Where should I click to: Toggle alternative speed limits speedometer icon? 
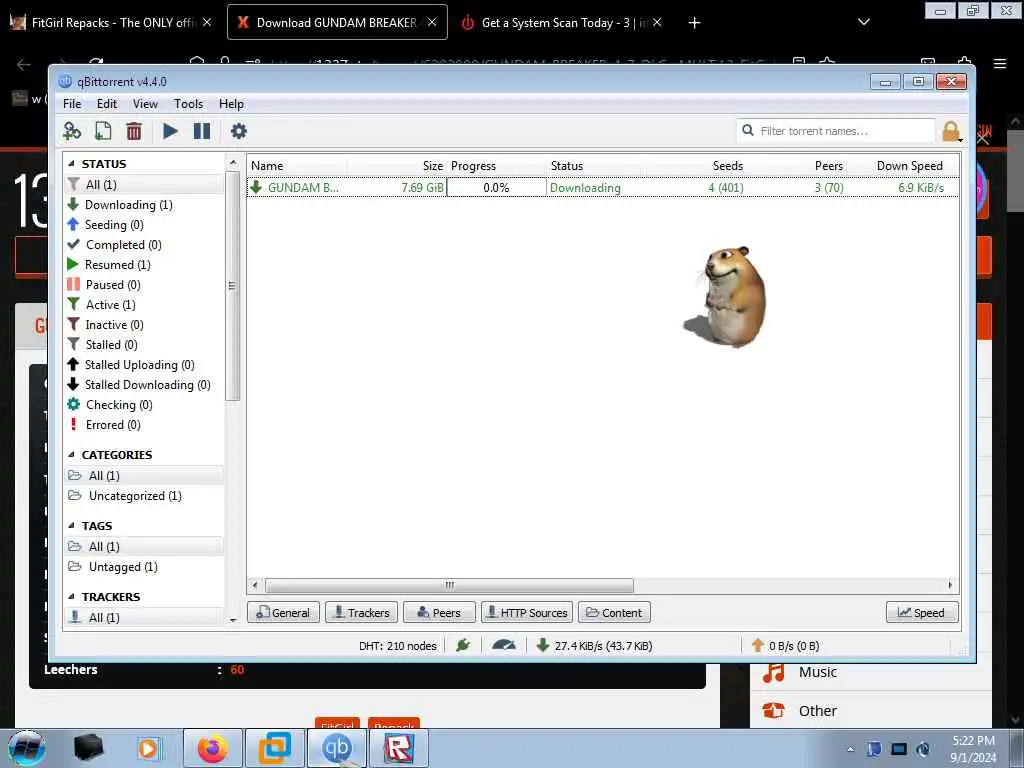504,646
